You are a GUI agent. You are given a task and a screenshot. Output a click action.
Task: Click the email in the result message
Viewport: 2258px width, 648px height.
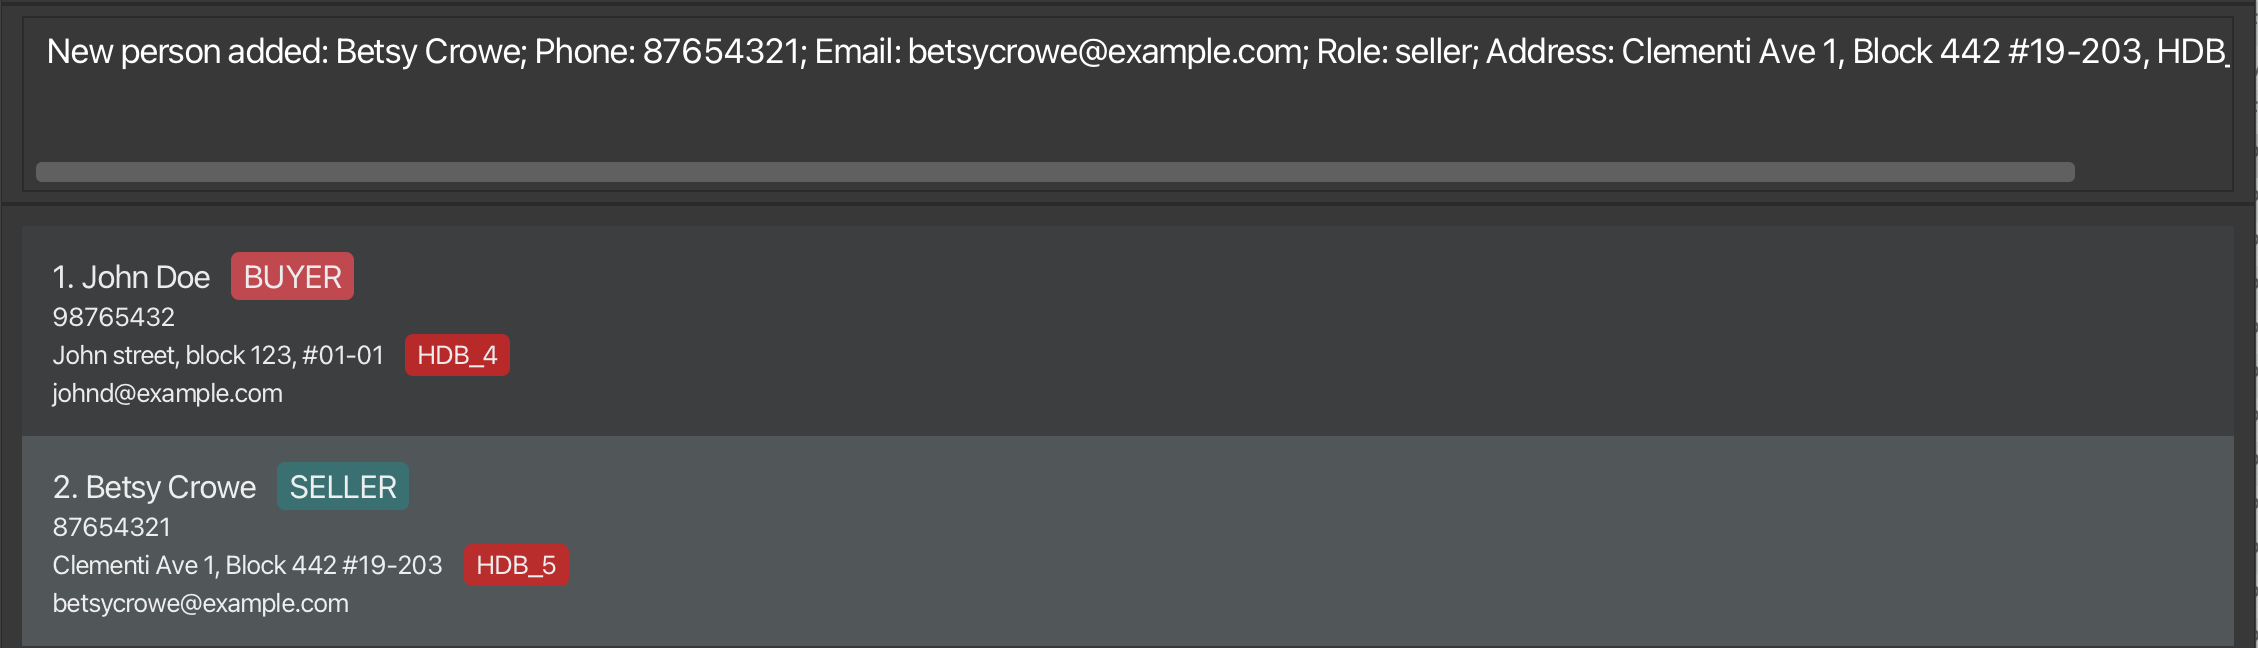point(1060,52)
